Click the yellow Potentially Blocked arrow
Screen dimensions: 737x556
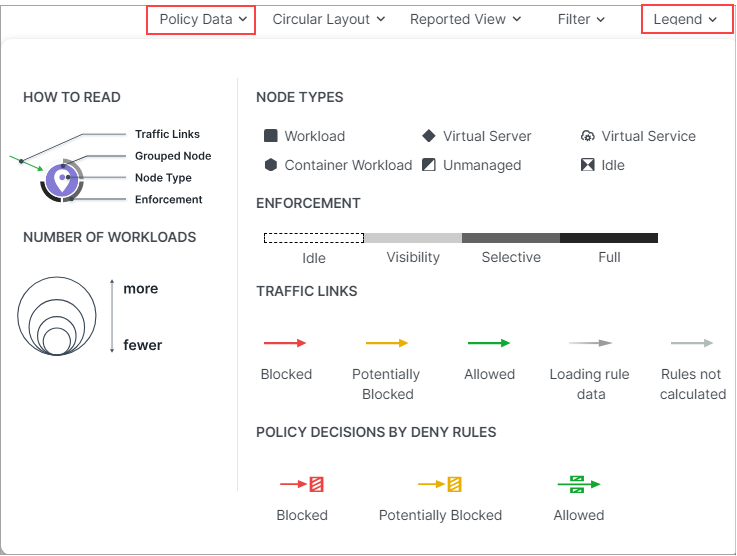pos(387,343)
